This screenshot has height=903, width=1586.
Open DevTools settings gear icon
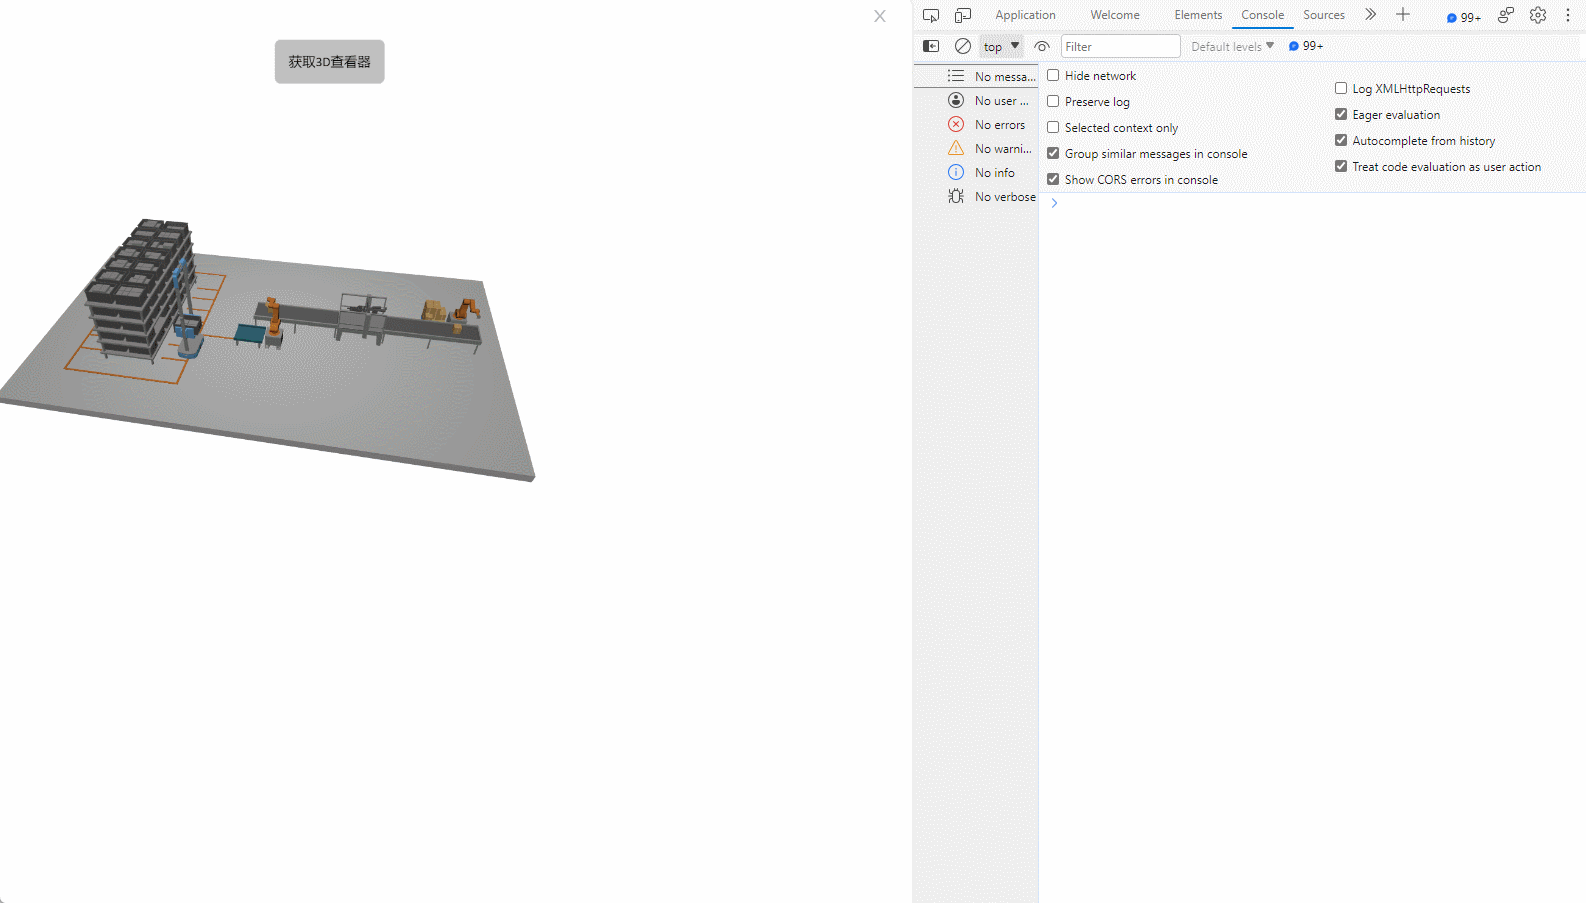pyautogui.click(x=1538, y=15)
